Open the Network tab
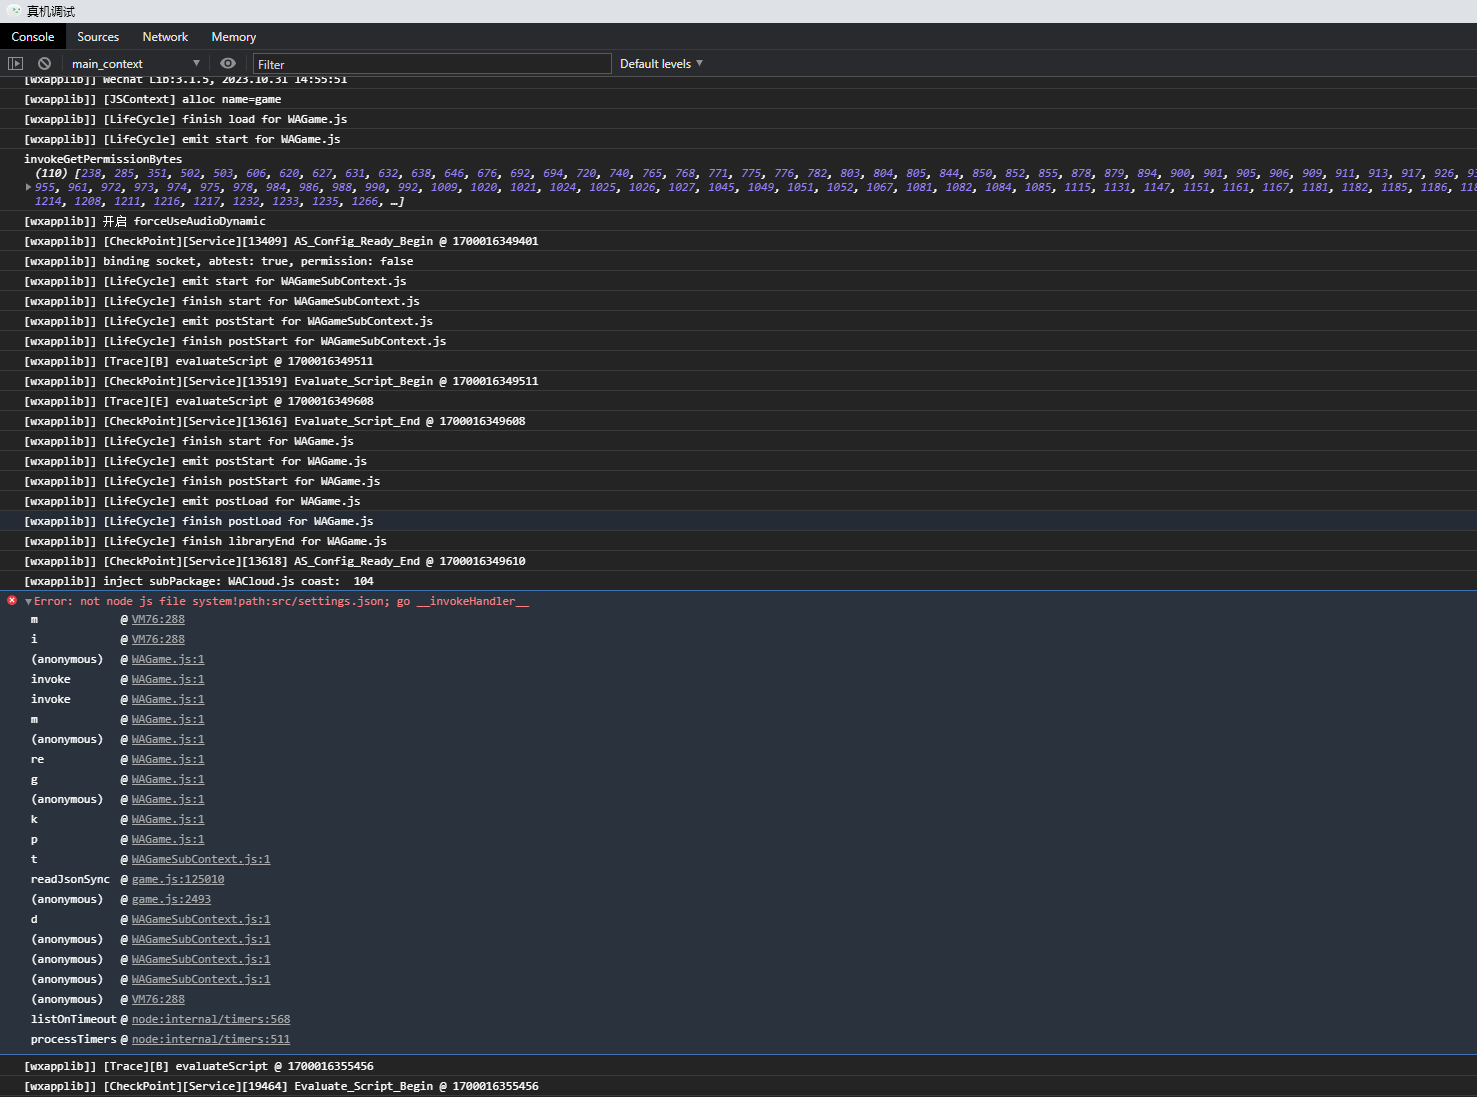Image resolution: width=1477 pixels, height=1097 pixels. (x=165, y=37)
